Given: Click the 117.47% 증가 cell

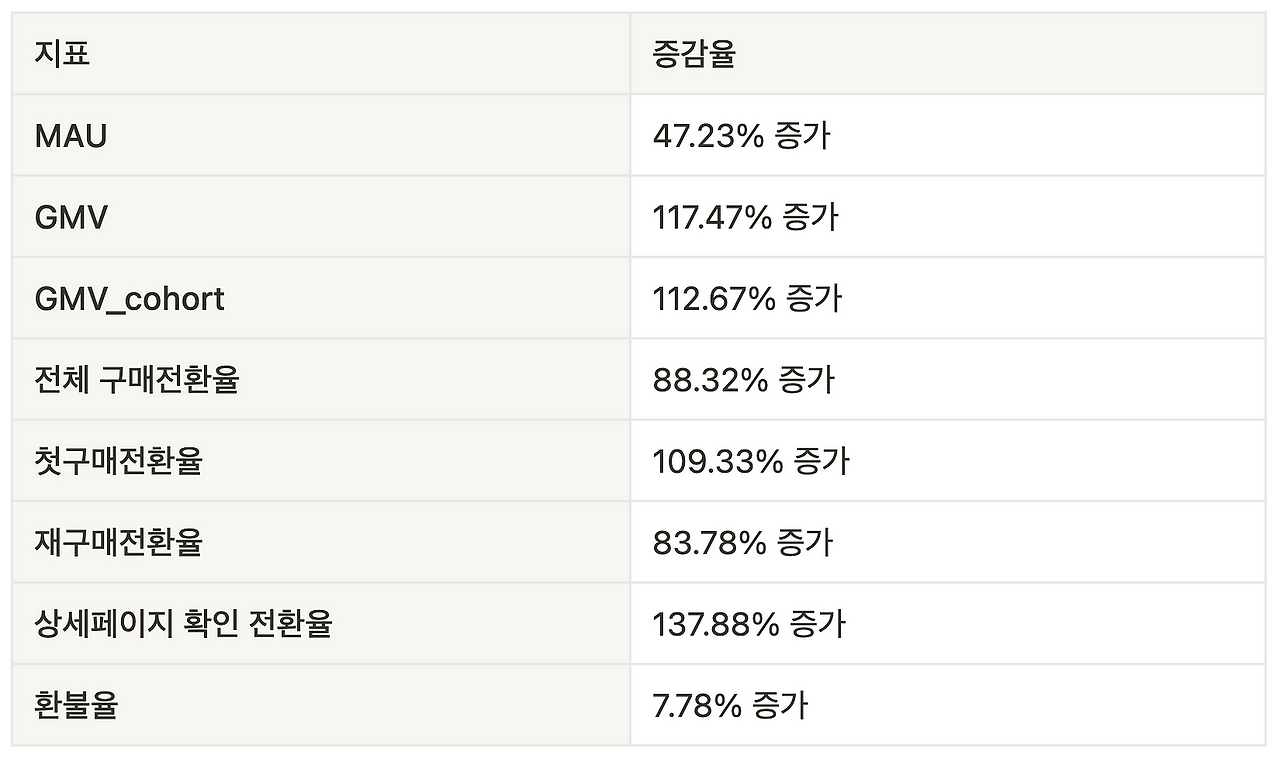Looking at the screenshot, I should [745, 217].
